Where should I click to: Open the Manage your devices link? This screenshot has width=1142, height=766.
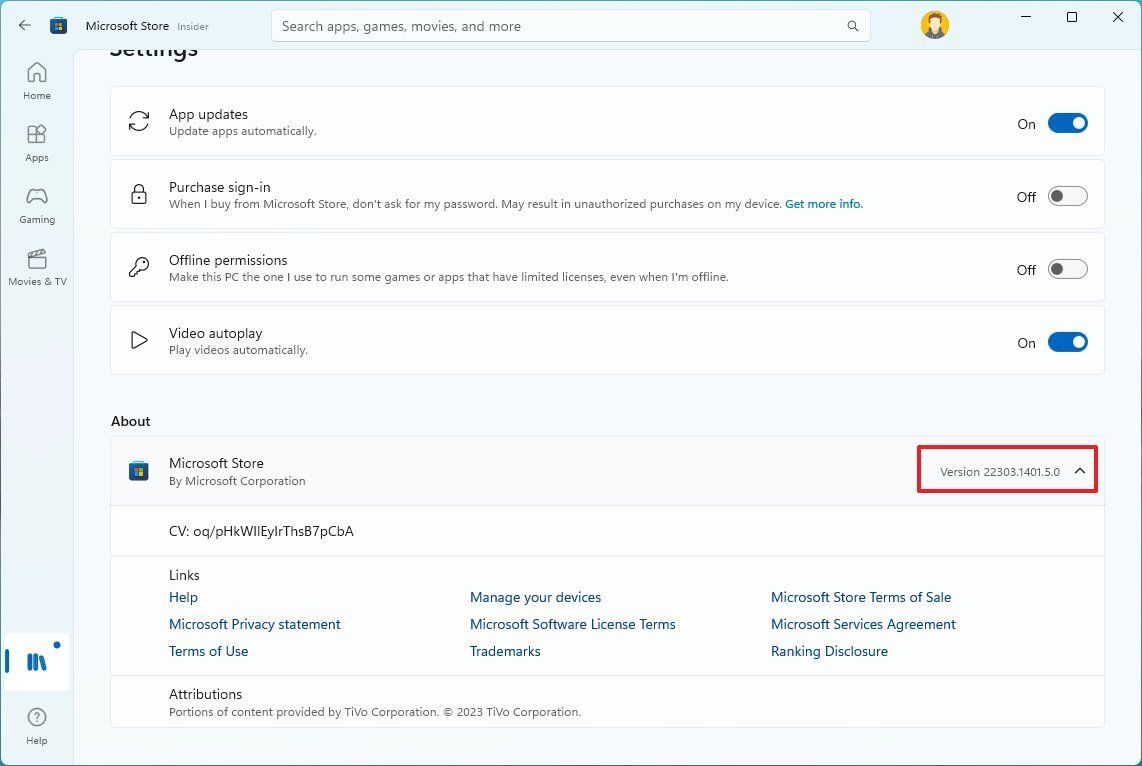coord(535,597)
